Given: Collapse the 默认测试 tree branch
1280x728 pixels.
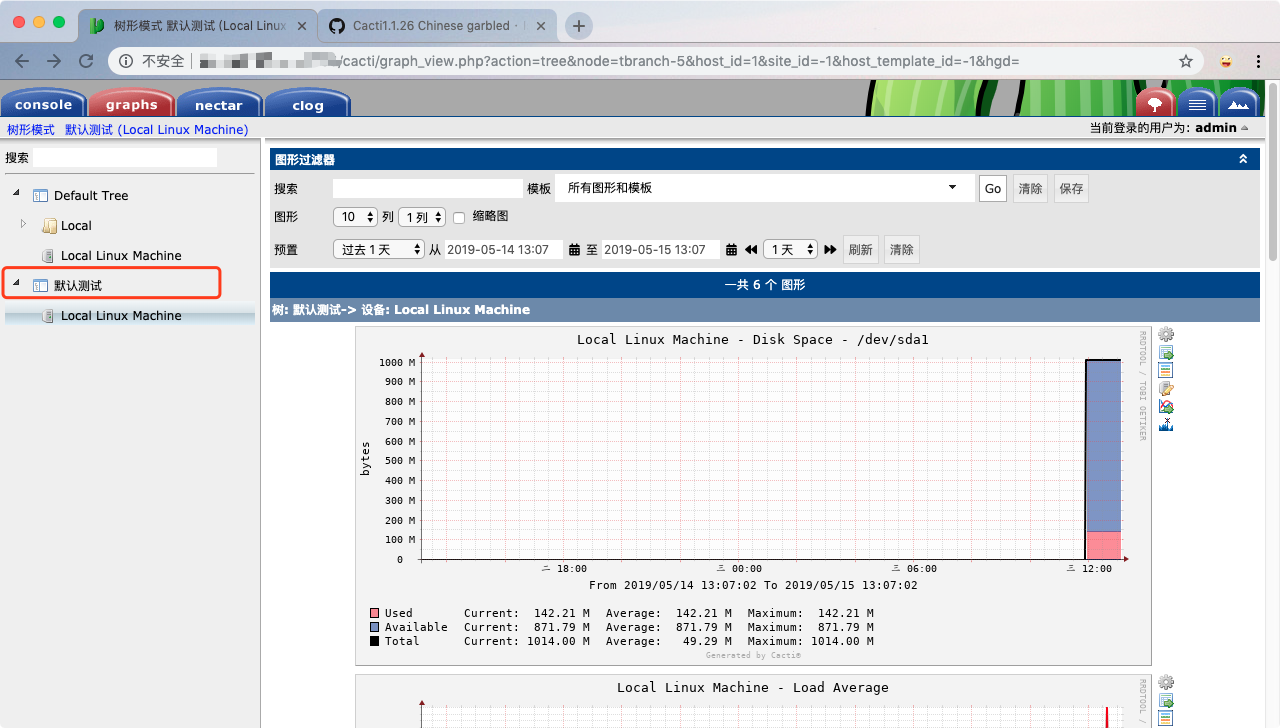Looking at the screenshot, I should pos(15,283).
